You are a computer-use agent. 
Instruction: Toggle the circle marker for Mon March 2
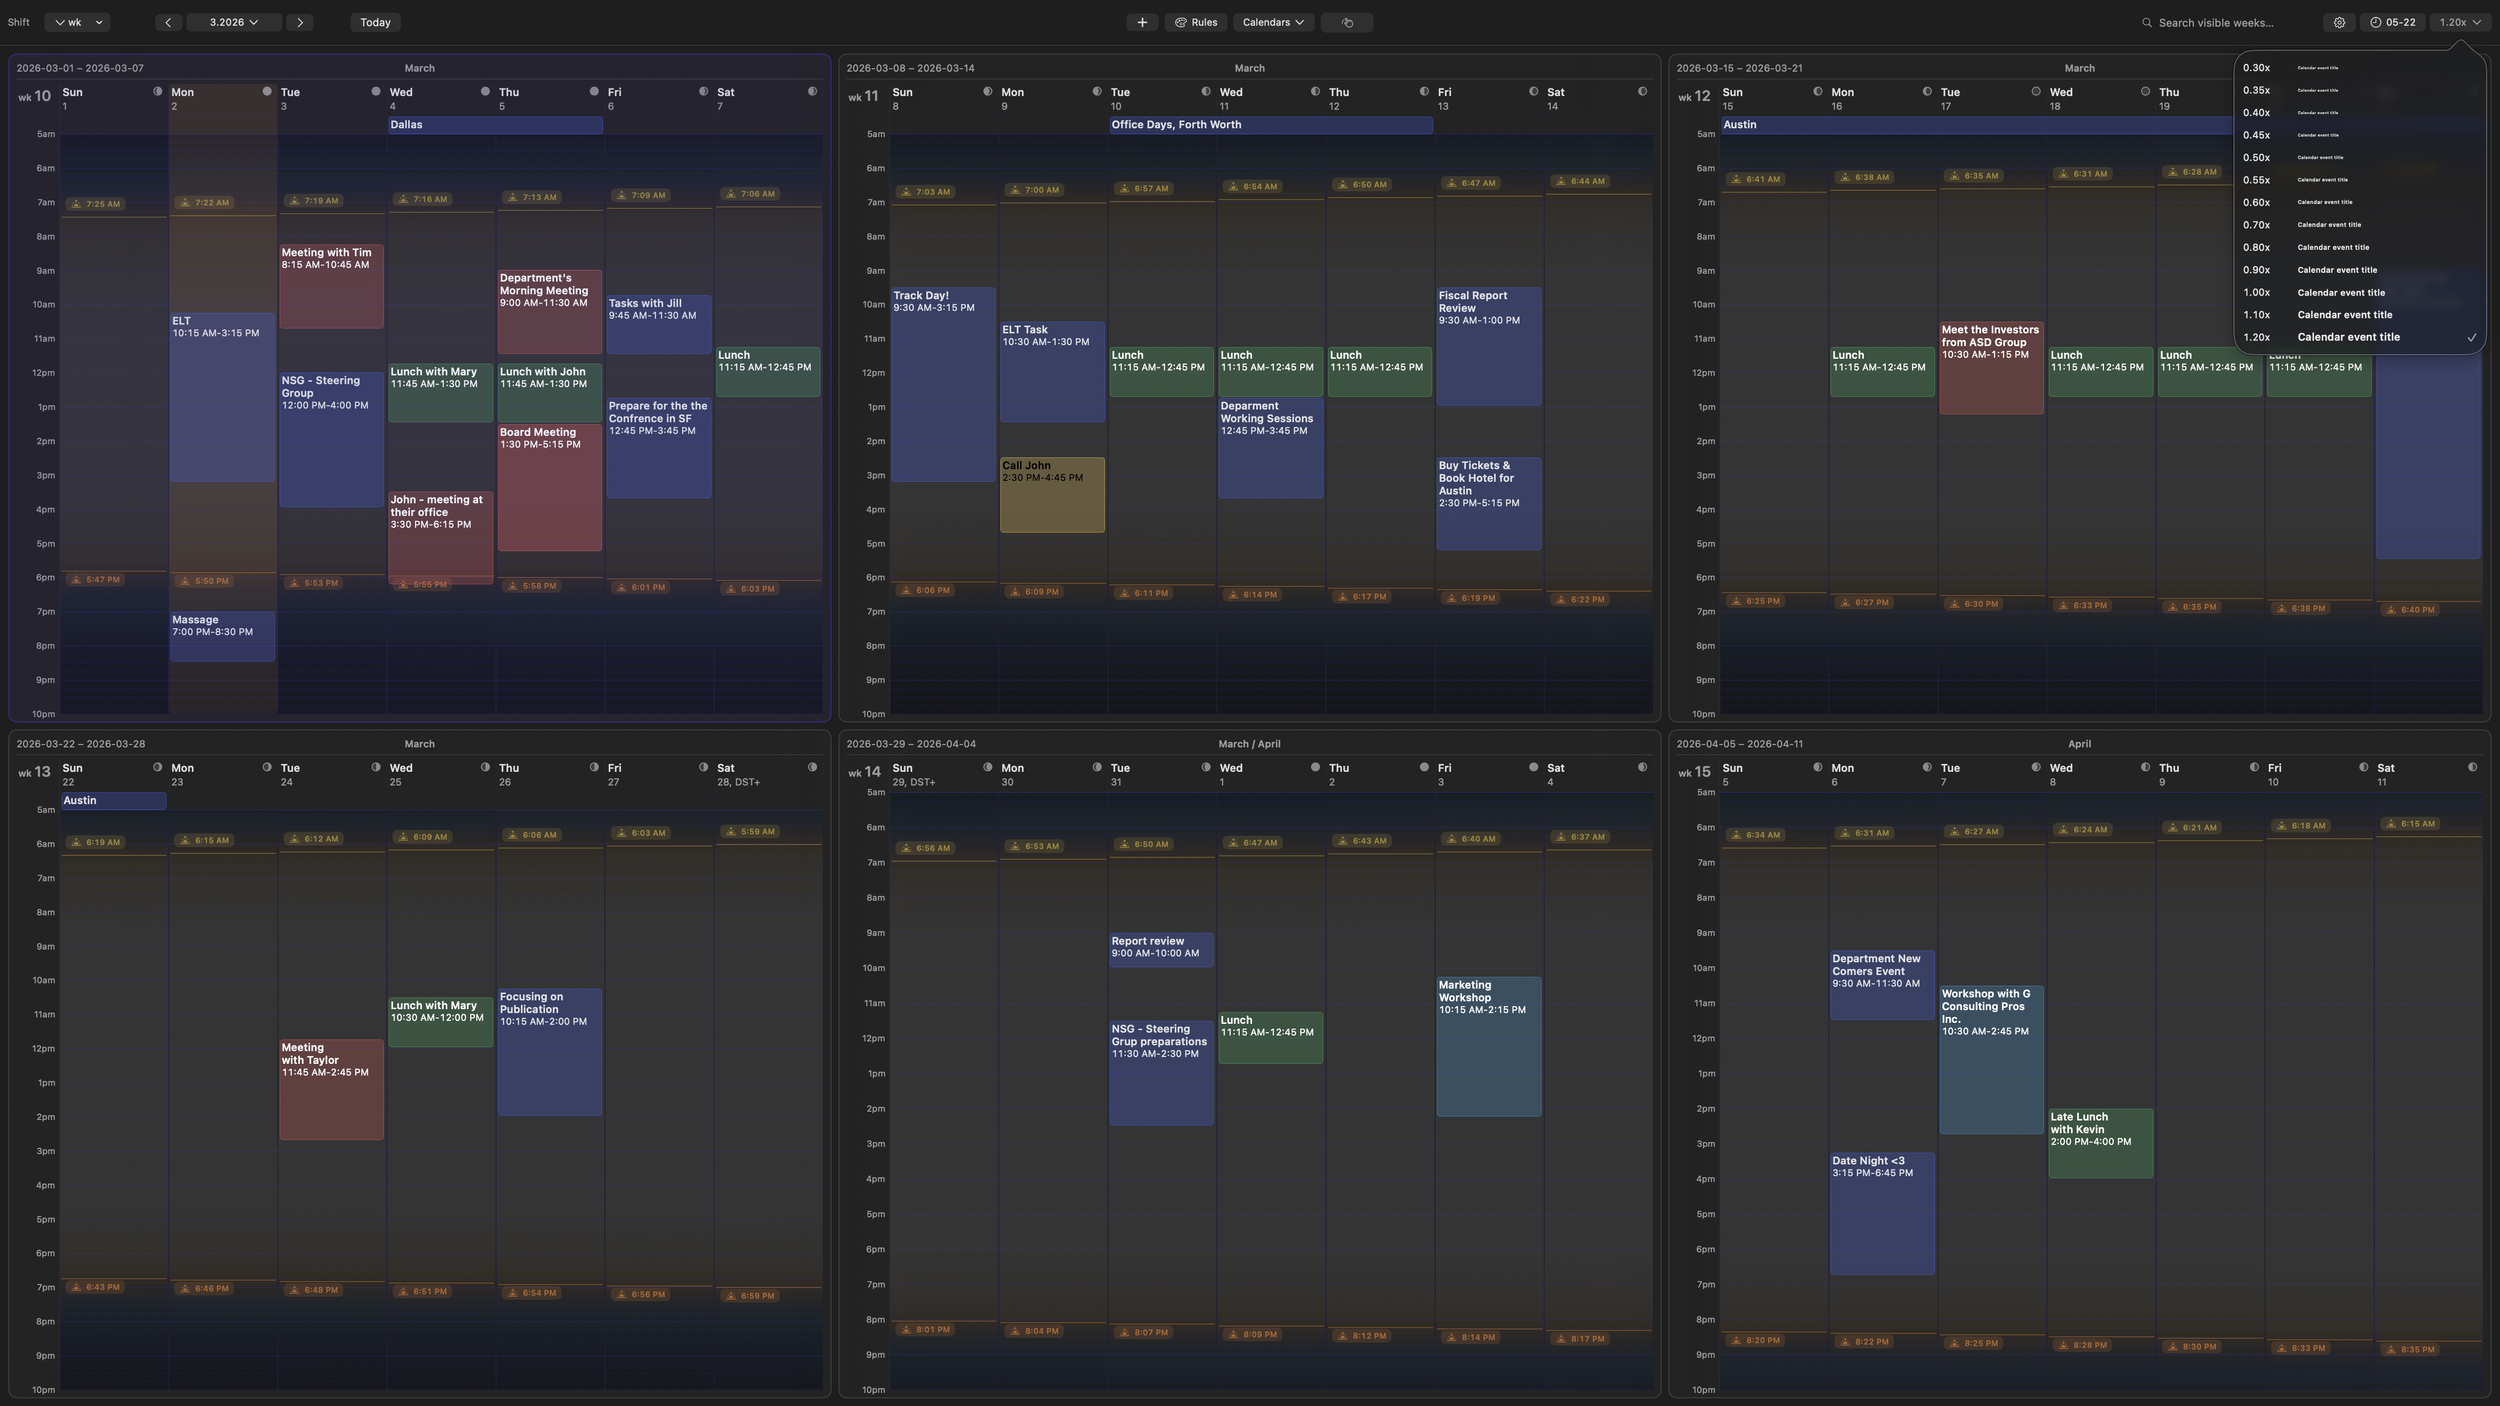(267, 92)
